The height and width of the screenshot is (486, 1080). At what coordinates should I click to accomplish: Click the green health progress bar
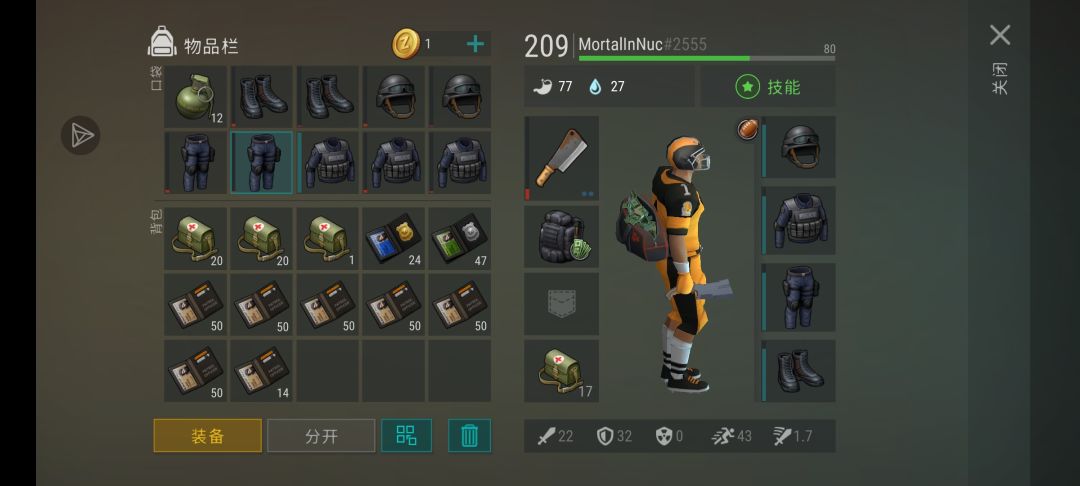tap(707, 59)
